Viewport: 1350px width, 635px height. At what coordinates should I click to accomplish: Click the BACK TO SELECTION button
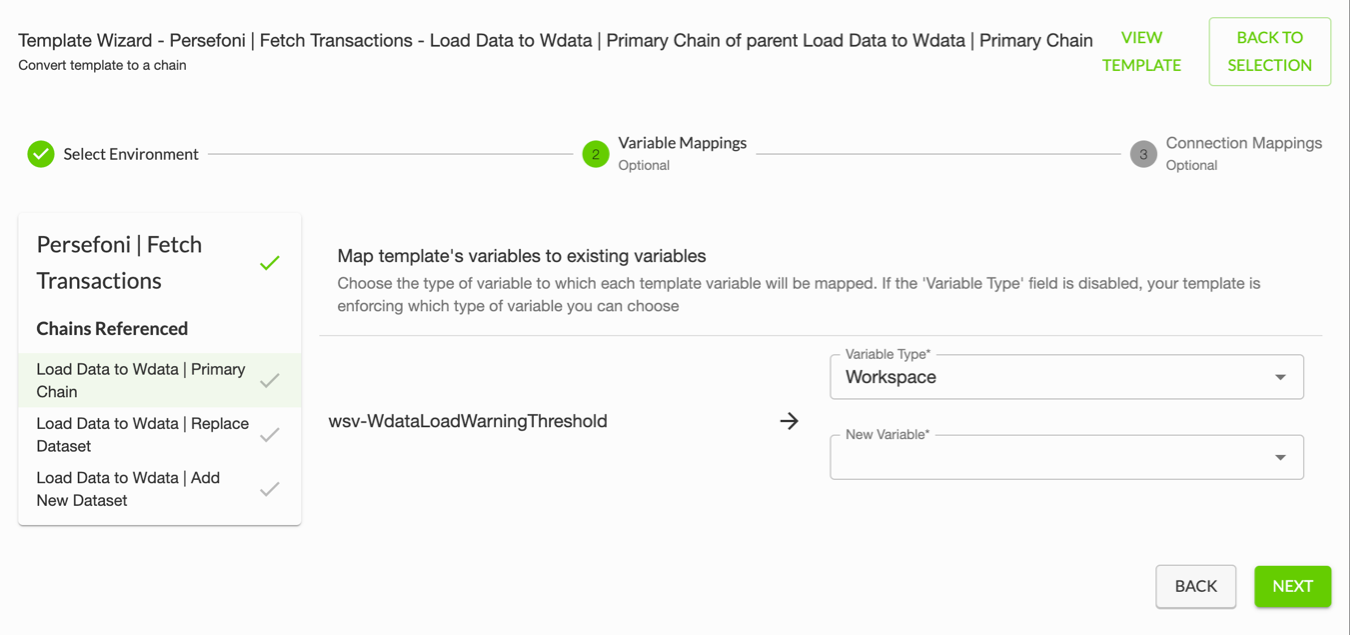click(x=1270, y=51)
